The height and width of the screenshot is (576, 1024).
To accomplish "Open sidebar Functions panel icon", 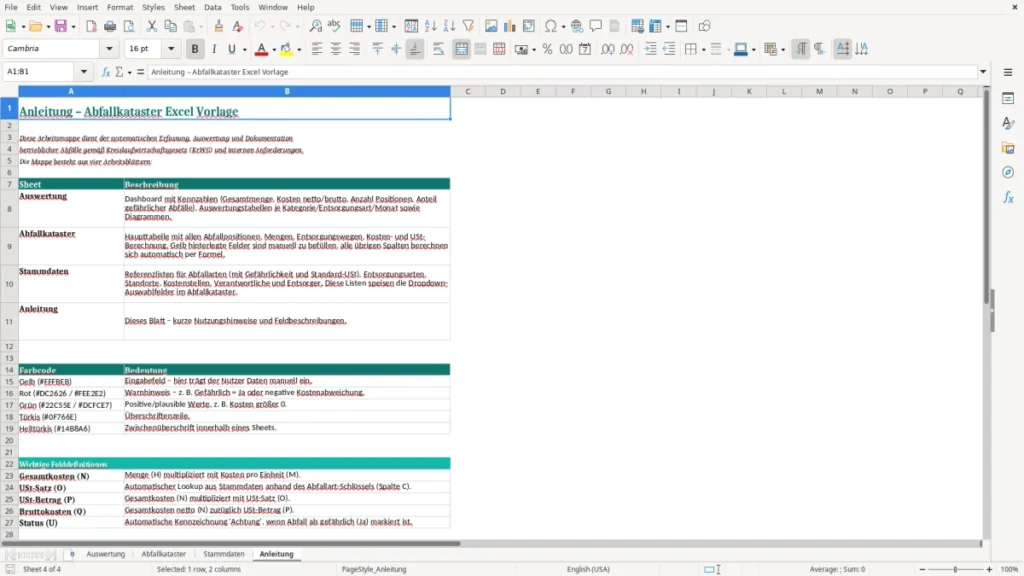I will (x=1008, y=197).
